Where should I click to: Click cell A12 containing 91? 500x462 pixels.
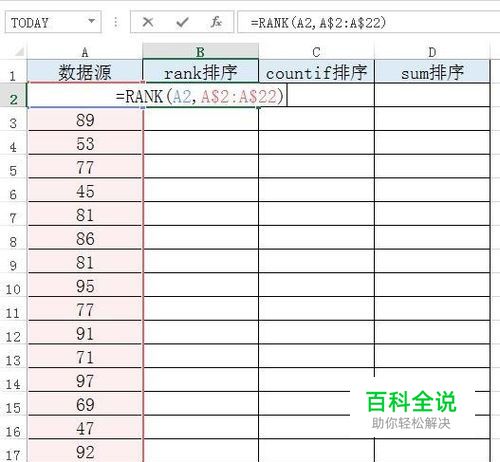(x=85, y=333)
